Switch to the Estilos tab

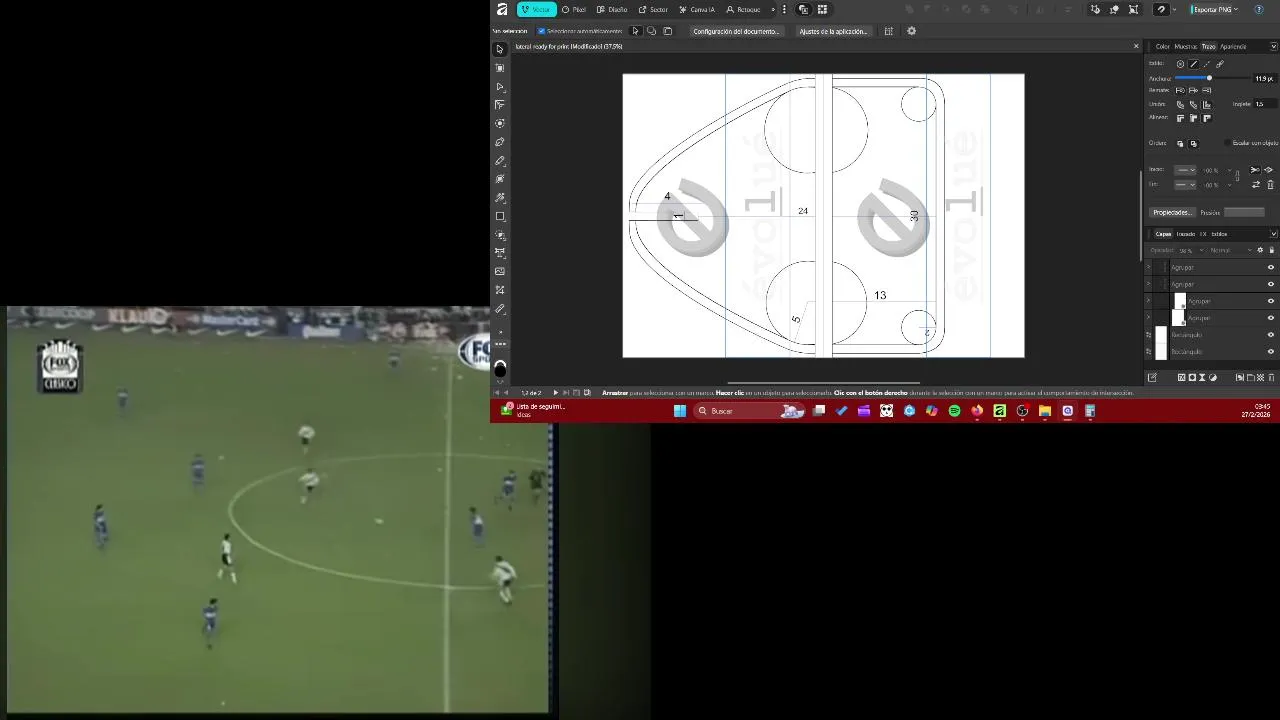coord(1219,234)
